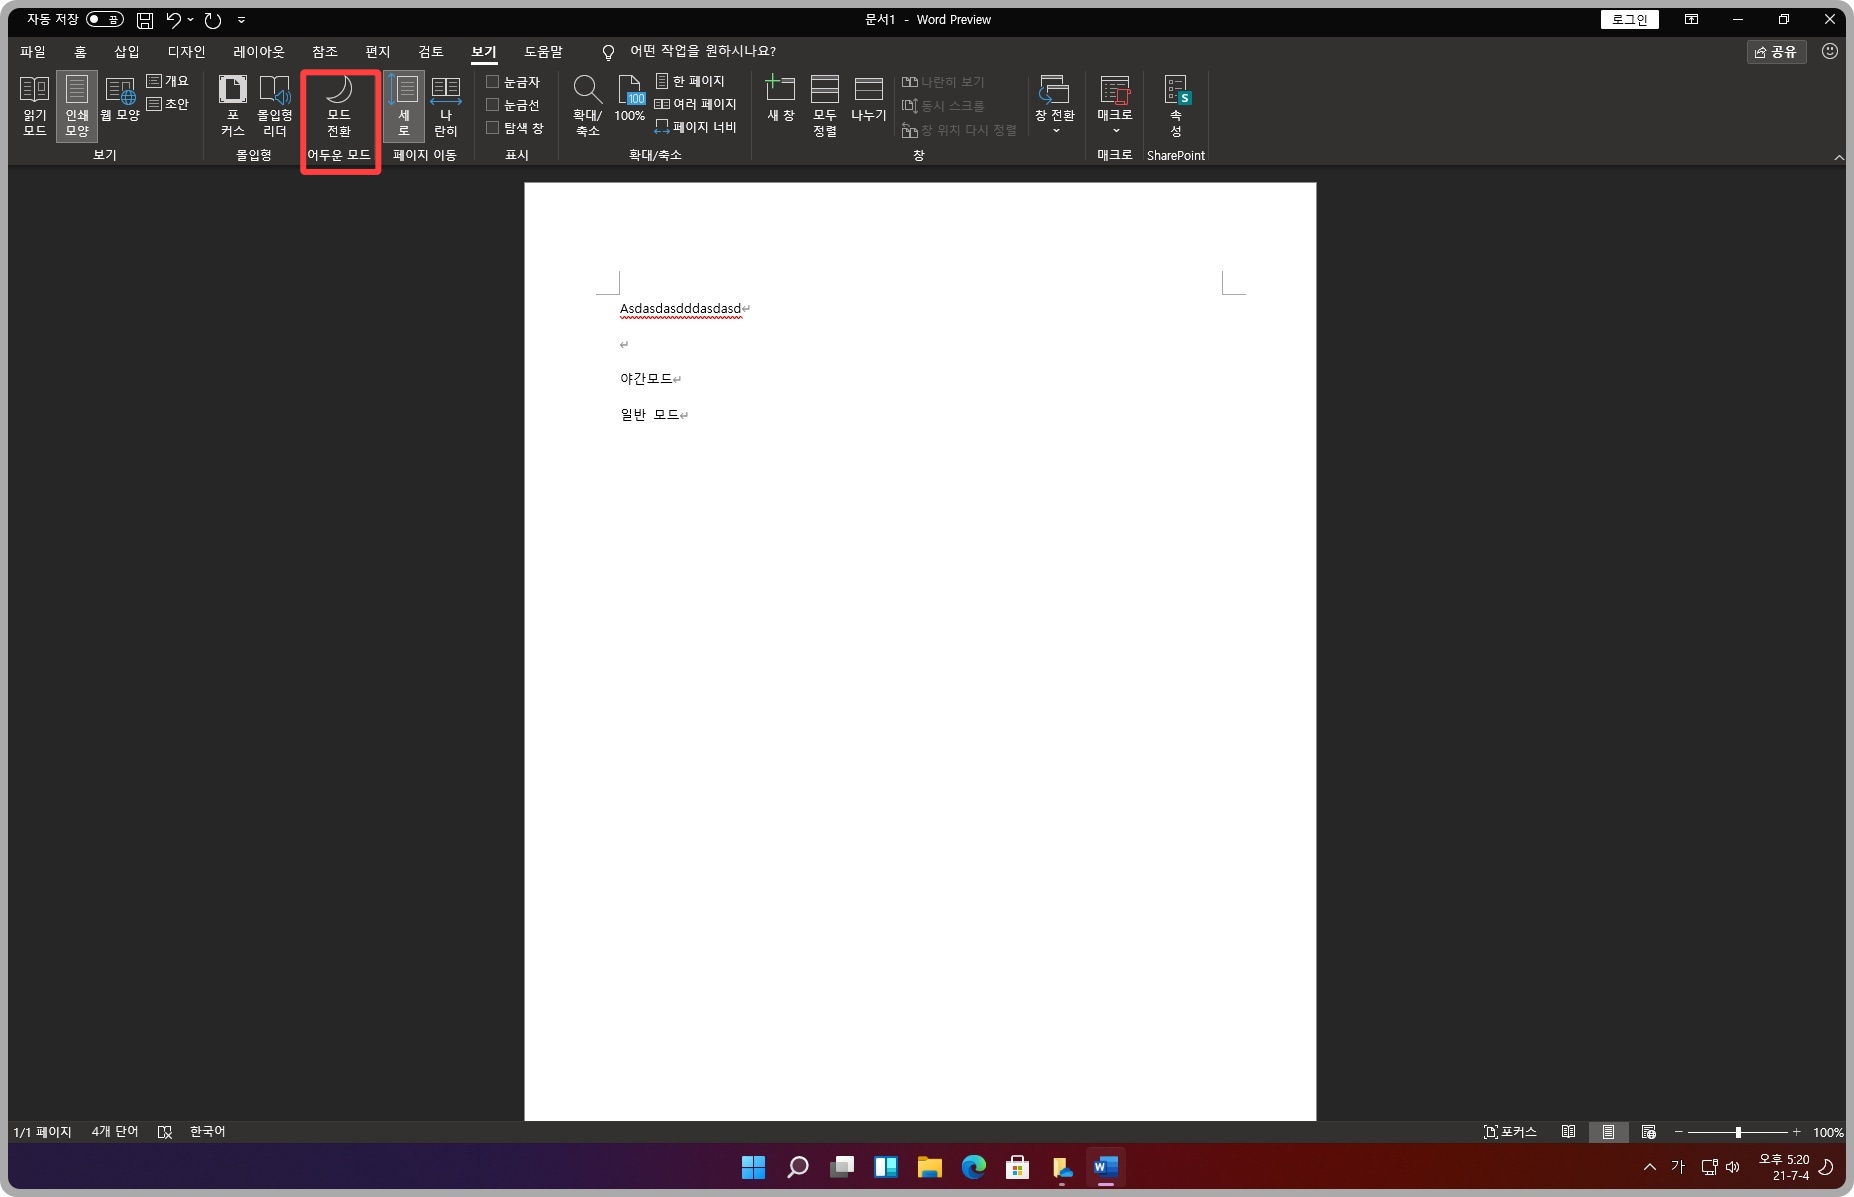Select Vertical page movement (세로)

pyautogui.click(x=404, y=105)
